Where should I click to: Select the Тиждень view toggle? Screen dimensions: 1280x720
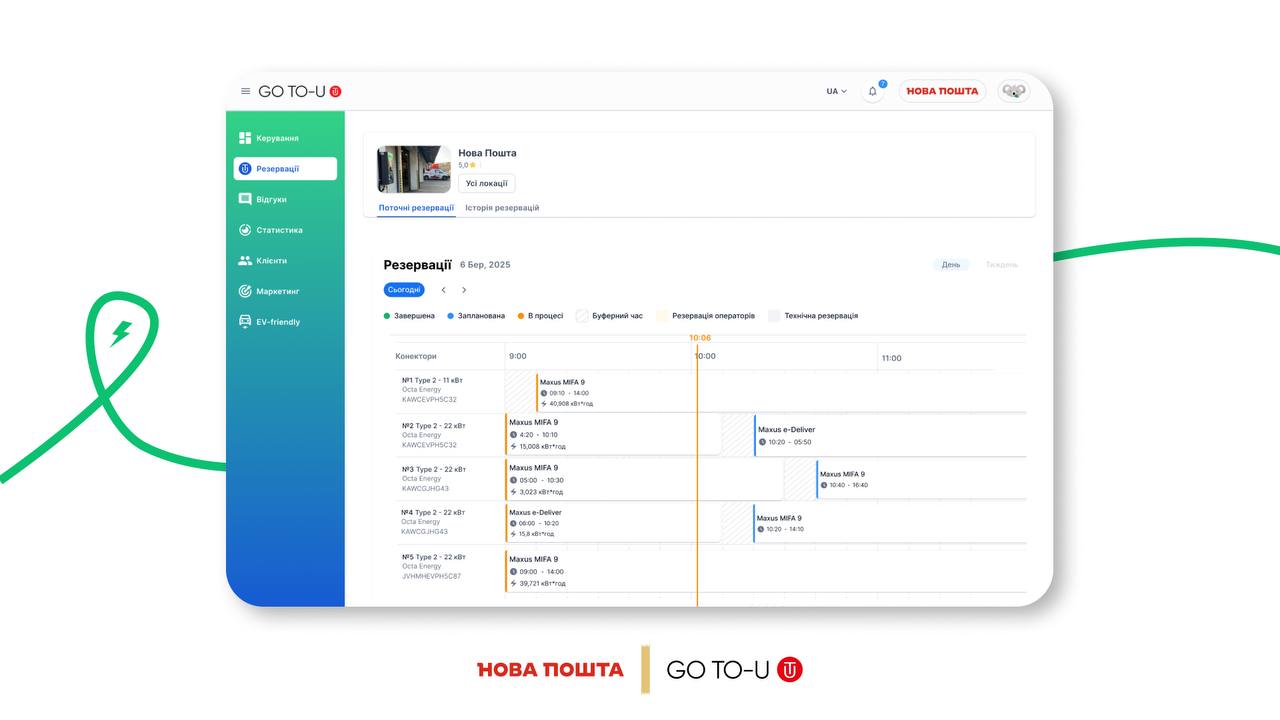1002,265
